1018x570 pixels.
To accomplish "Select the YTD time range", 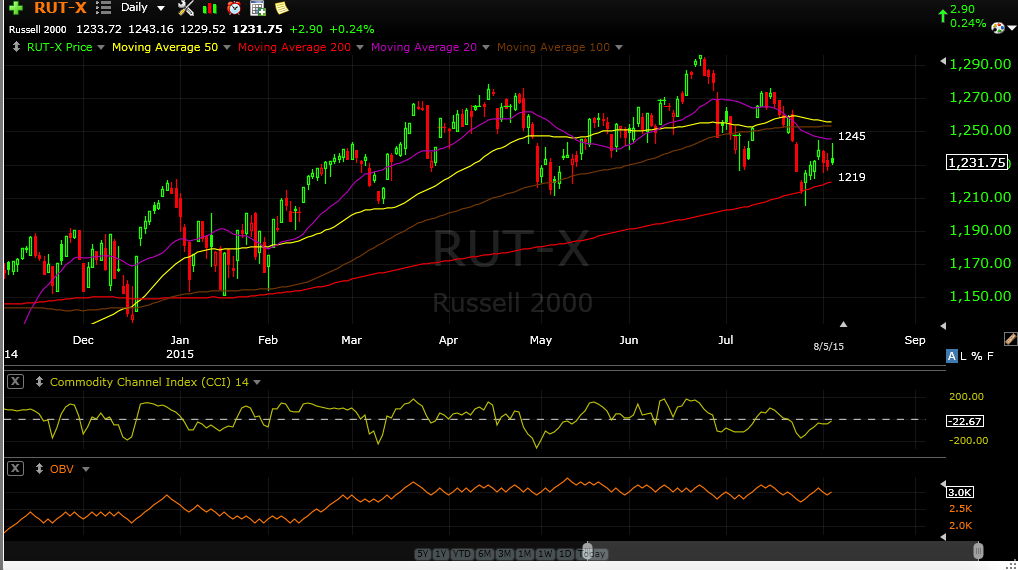I will 462,554.
